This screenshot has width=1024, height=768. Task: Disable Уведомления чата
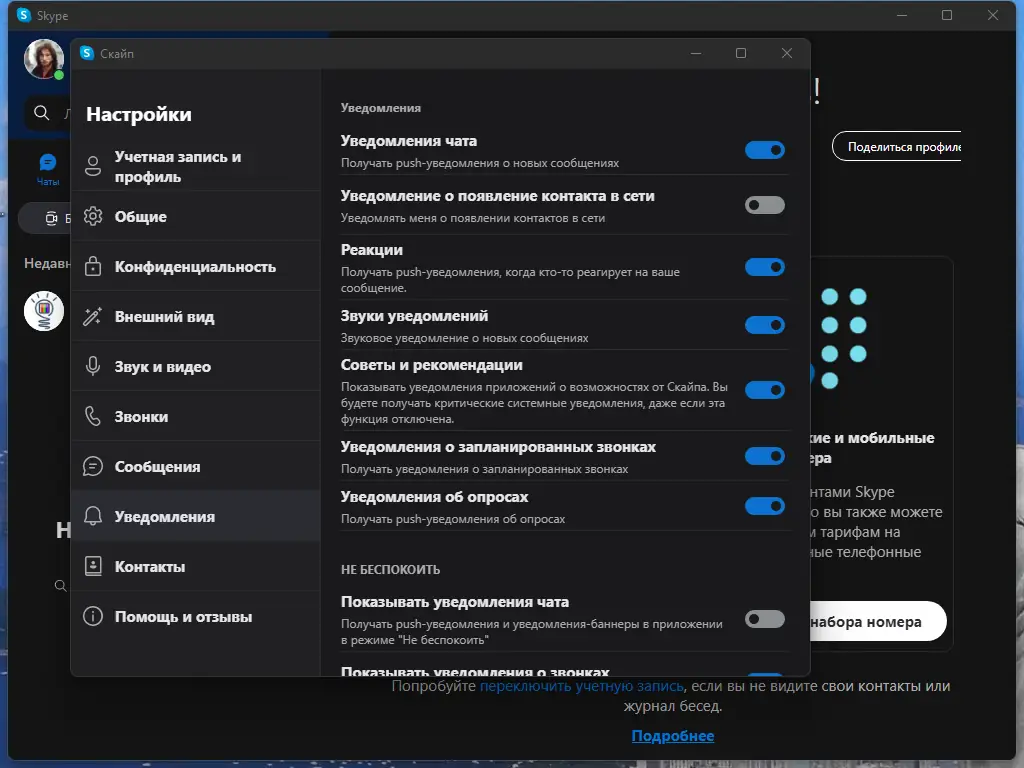(764, 149)
